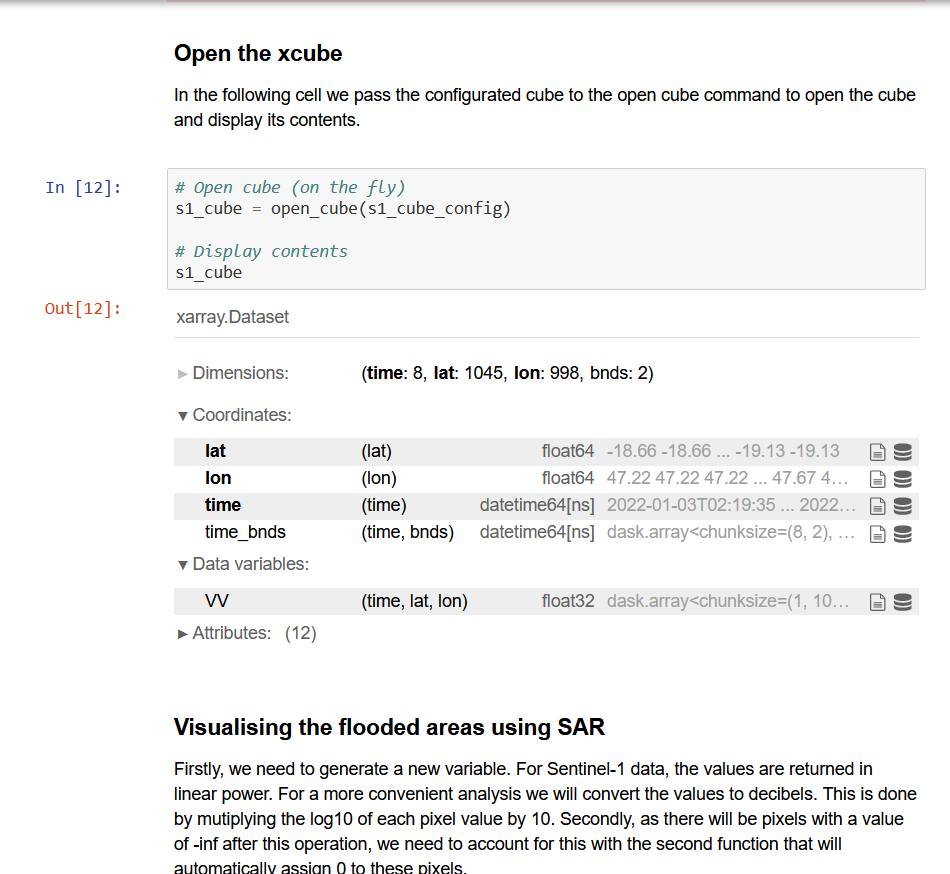The width and height of the screenshot is (950, 874).
Task: Show data repr icon for time_bnds row
Action: click(x=903, y=534)
